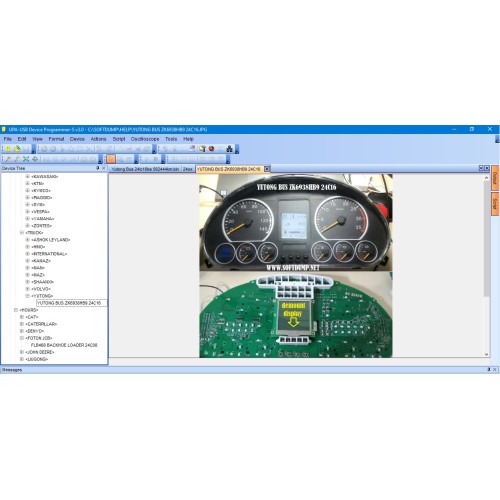Screen dimensions: 500x500
Task: Click the green crossed-arrows fit icon
Action: pyautogui.click(x=26, y=159)
